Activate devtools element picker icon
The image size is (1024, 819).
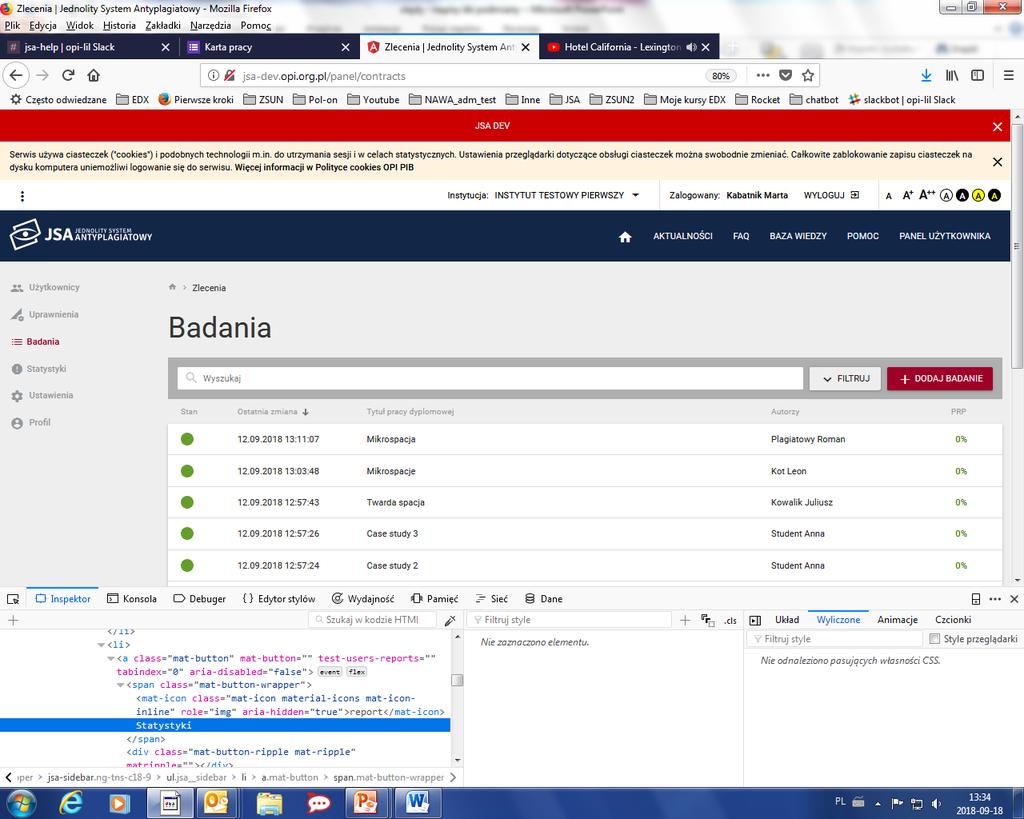coord(12,599)
